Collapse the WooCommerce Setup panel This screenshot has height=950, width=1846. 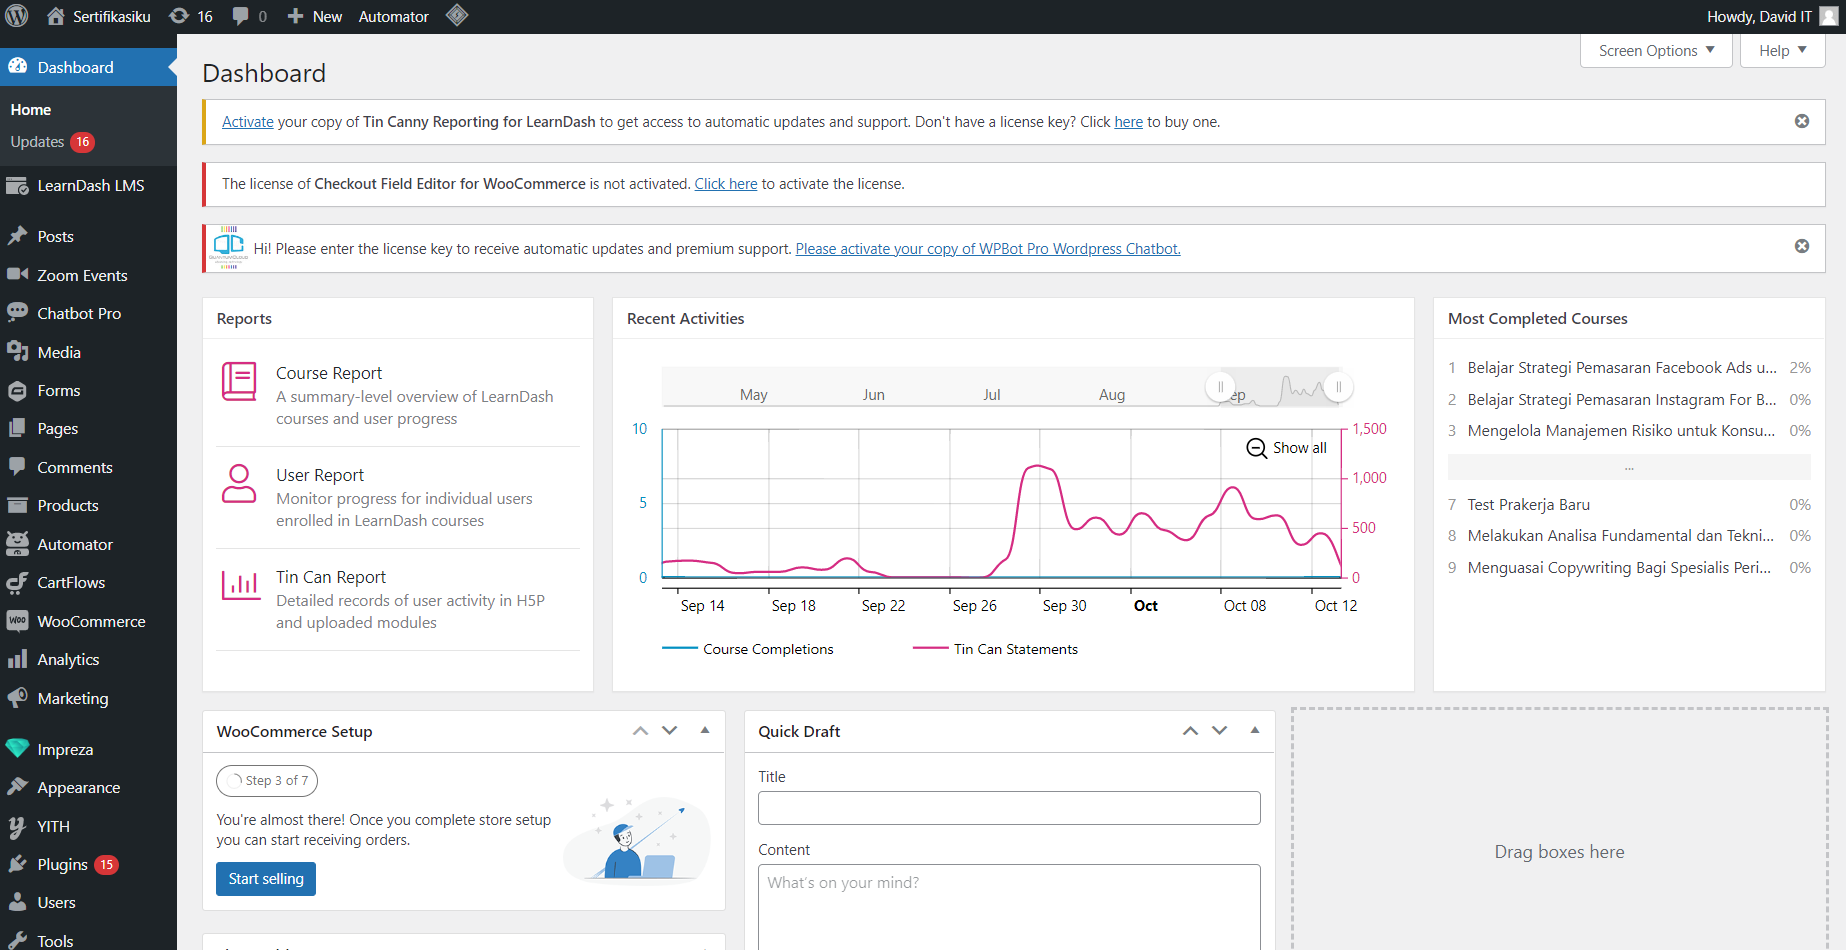click(x=705, y=731)
